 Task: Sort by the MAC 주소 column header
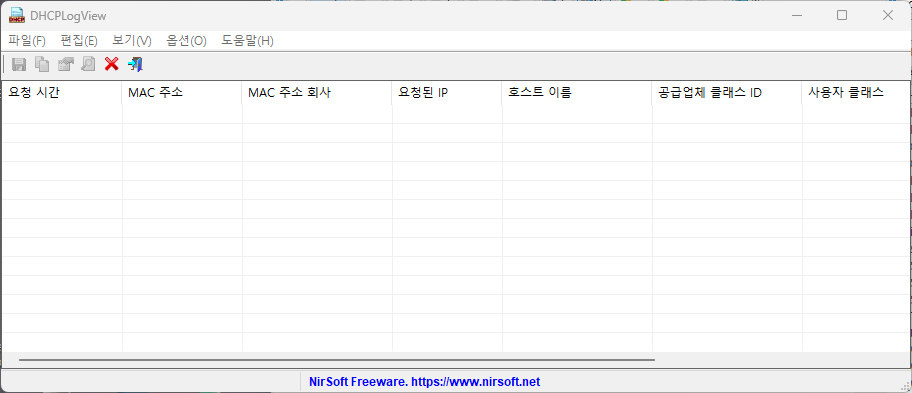tap(181, 93)
